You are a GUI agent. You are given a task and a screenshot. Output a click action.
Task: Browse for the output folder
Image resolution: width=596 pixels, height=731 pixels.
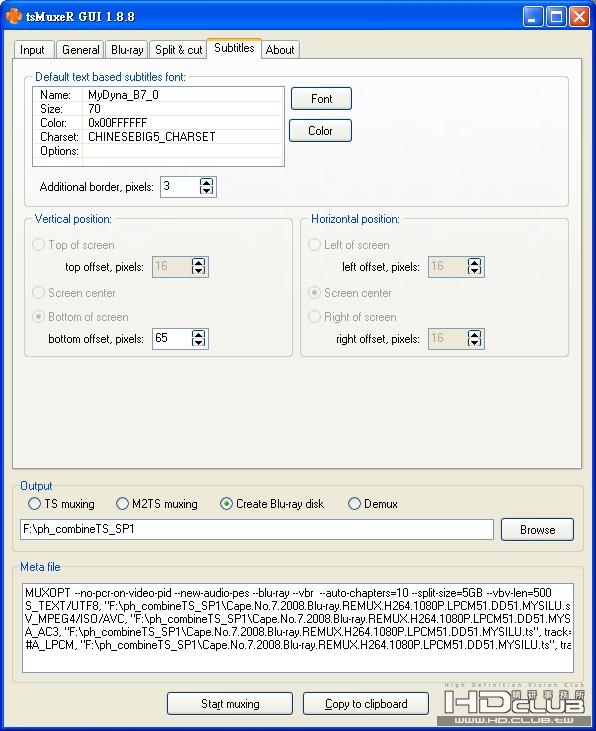point(537,530)
